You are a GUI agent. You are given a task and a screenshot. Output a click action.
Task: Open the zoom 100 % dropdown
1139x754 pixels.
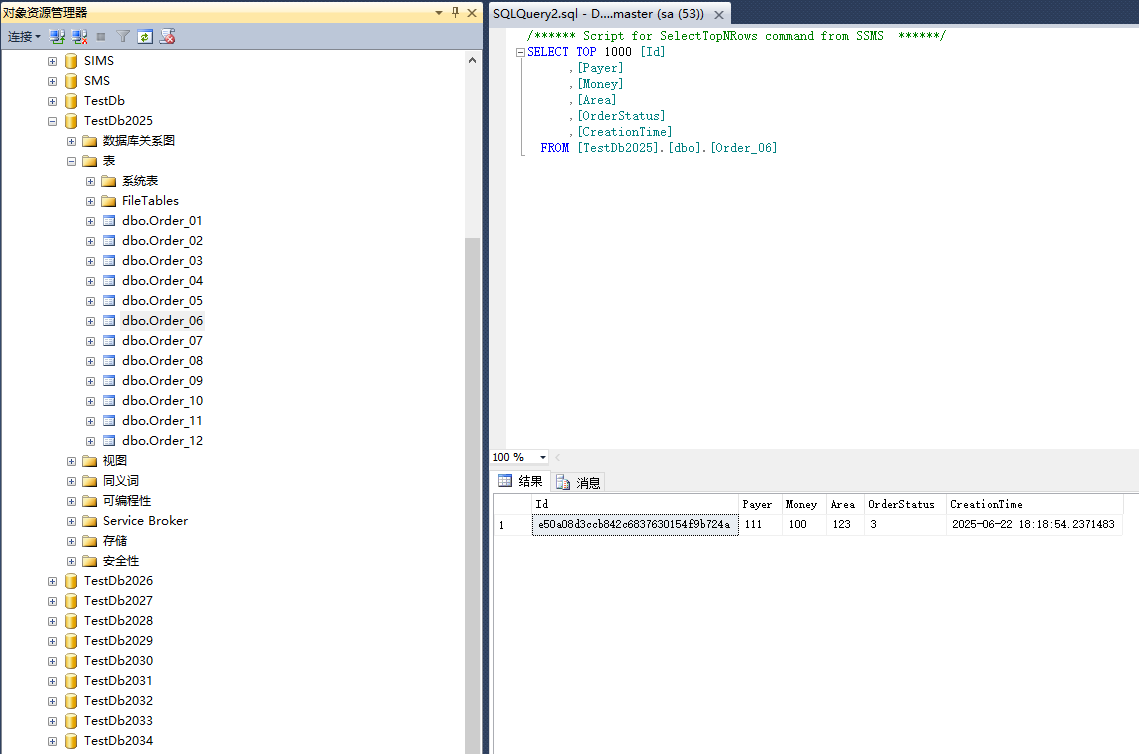pyautogui.click(x=543, y=457)
